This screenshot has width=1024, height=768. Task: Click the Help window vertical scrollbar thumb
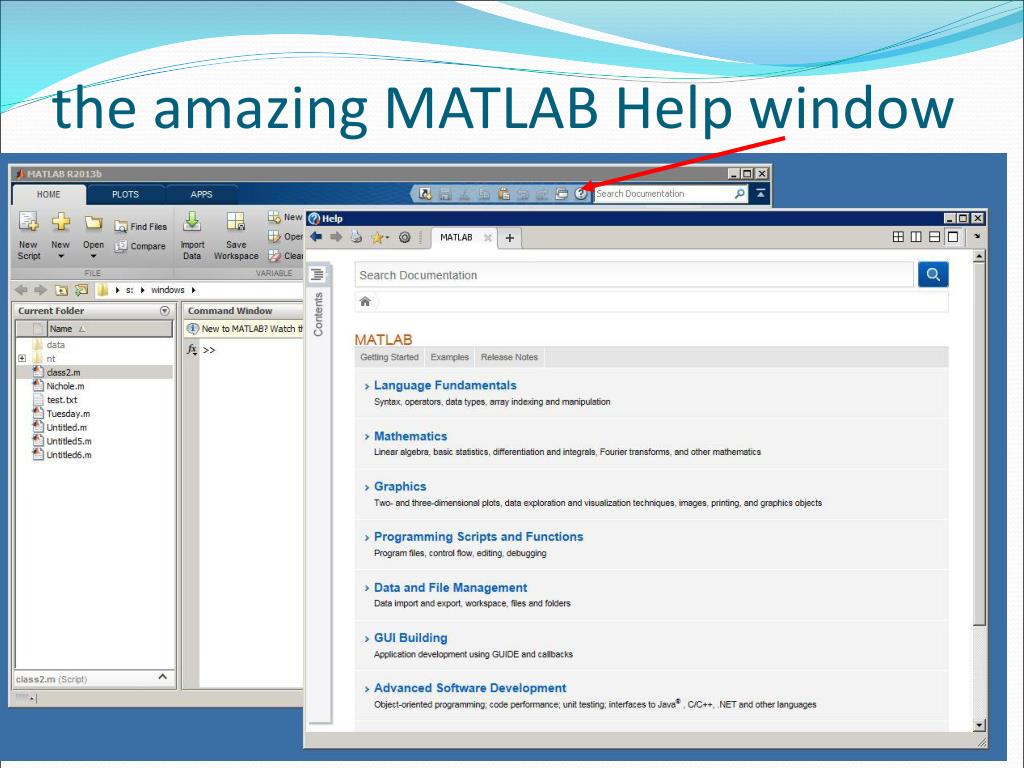pyautogui.click(x=979, y=444)
